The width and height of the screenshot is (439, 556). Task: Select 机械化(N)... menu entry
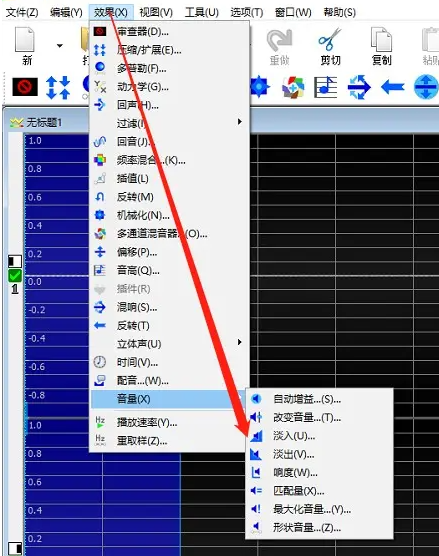point(170,215)
